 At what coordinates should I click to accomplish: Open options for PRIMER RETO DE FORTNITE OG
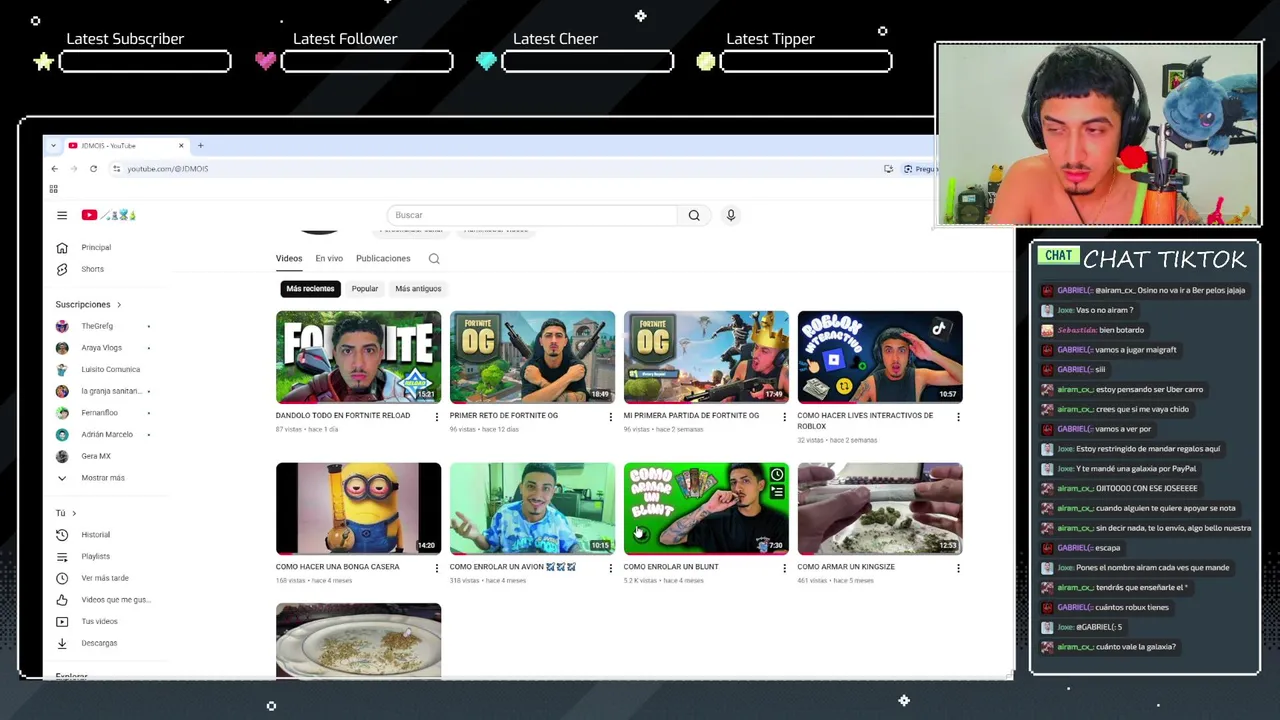click(x=610, y=416)
